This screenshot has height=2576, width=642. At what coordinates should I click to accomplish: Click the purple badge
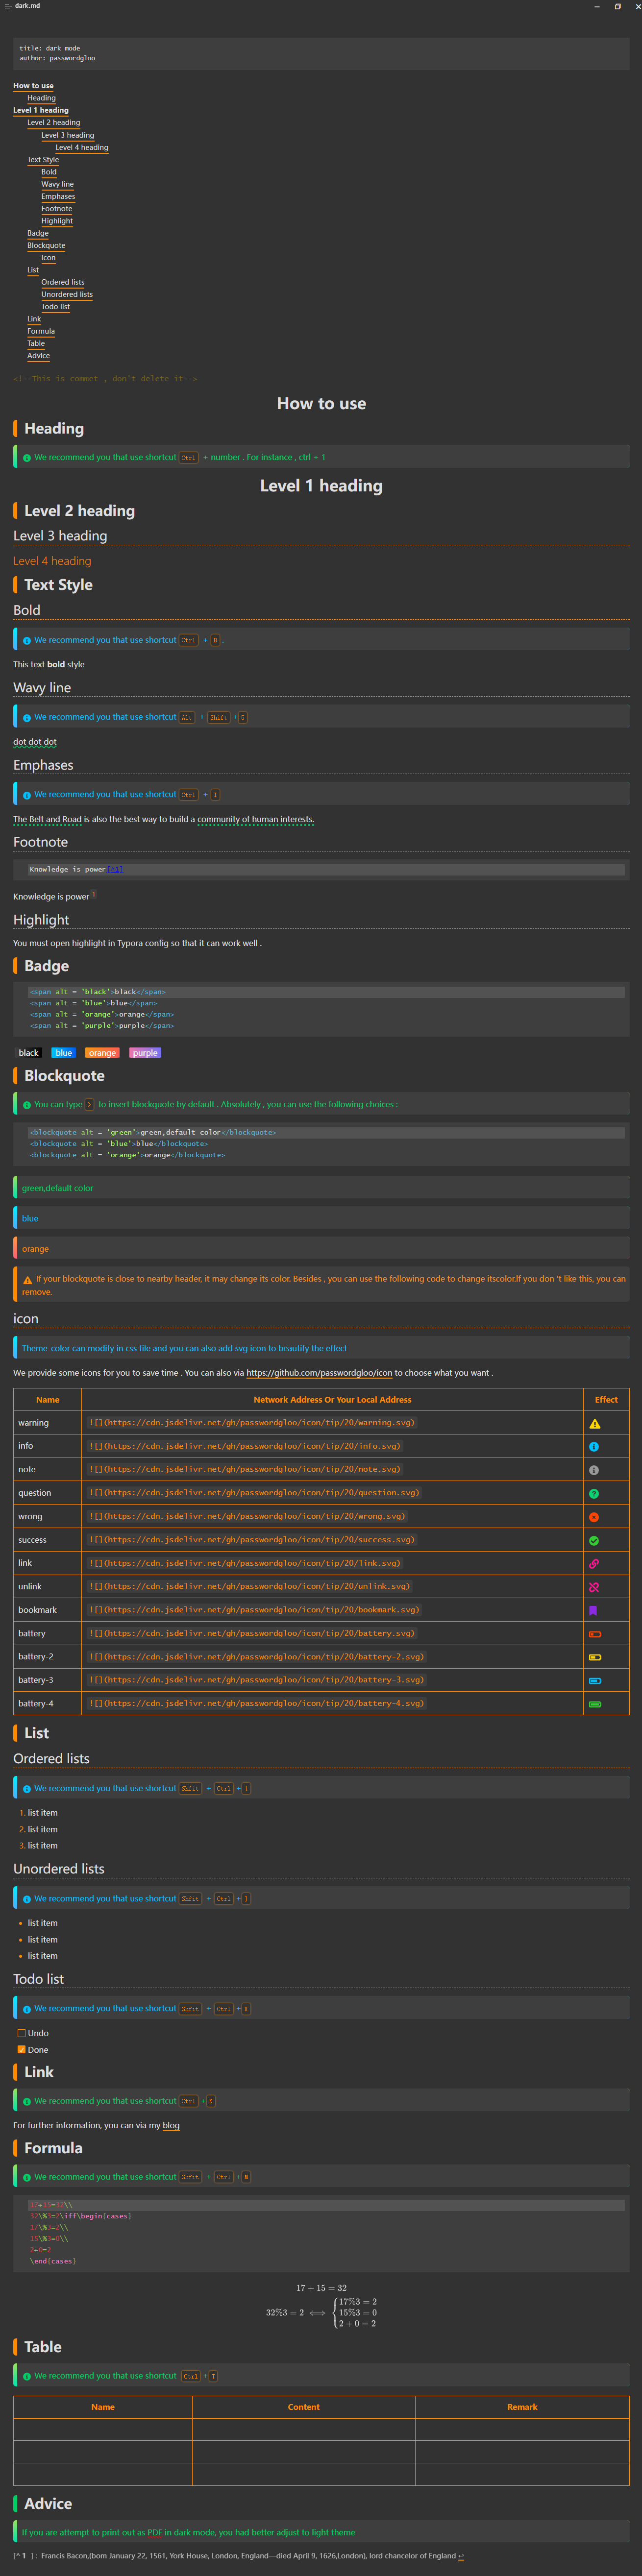(145, 1053)
